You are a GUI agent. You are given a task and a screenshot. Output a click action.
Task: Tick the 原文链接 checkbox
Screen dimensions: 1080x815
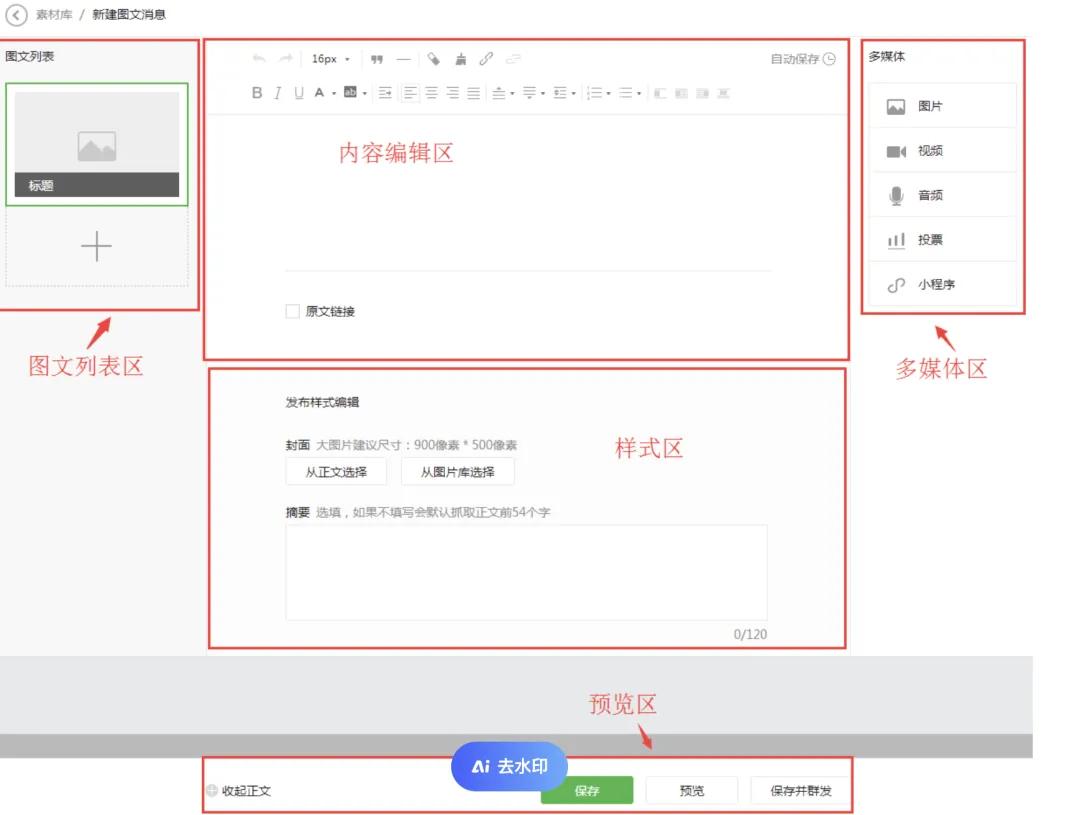[x=293, y=311]
